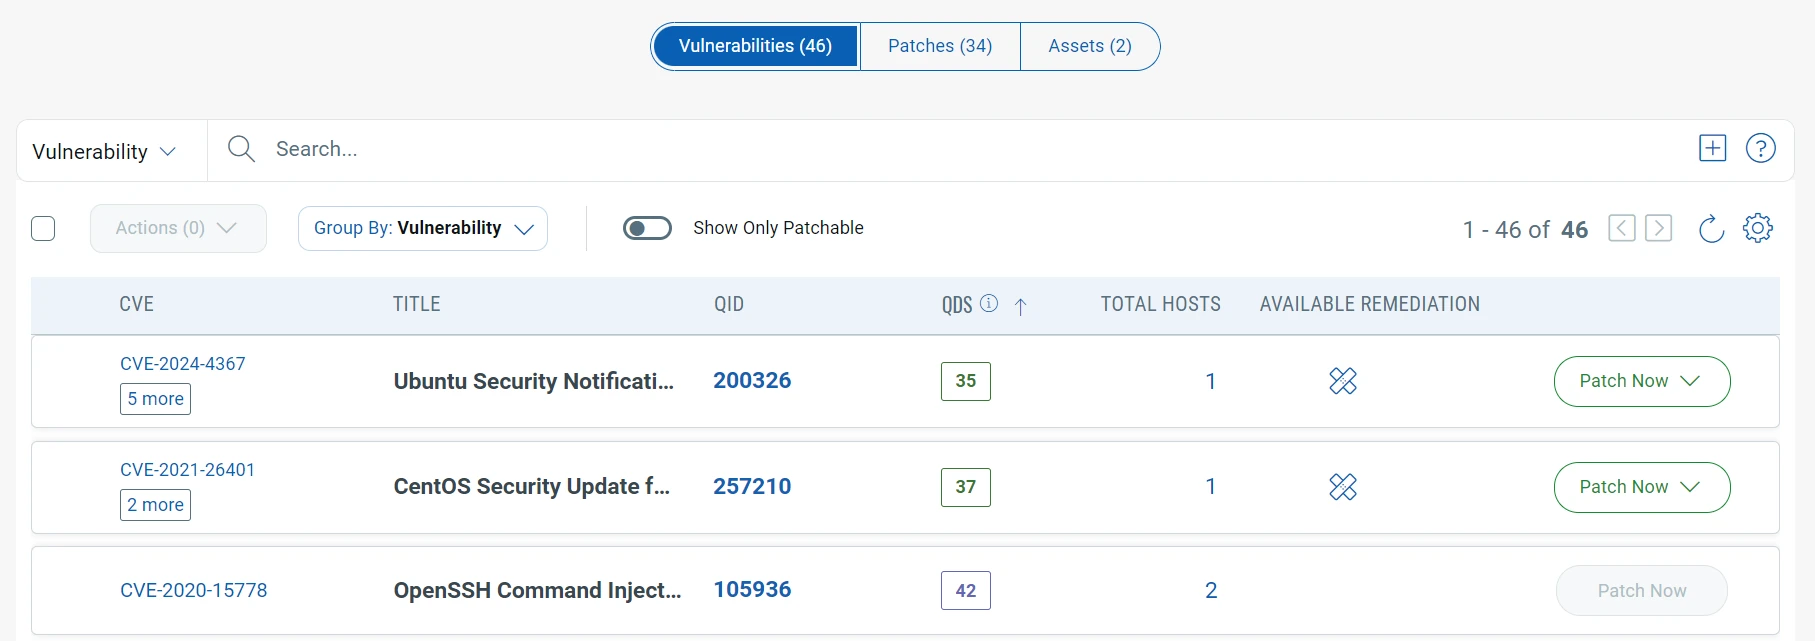Click the search magnifier icon

241,149
